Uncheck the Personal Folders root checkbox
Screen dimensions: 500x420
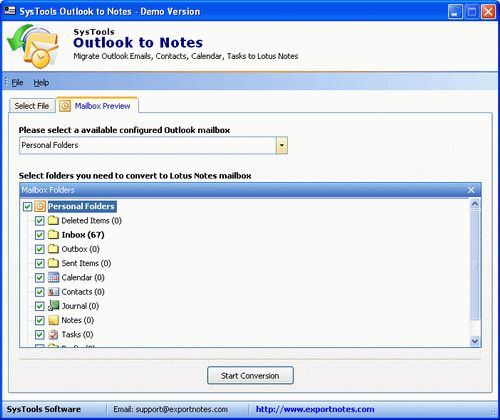pos(27,207)
